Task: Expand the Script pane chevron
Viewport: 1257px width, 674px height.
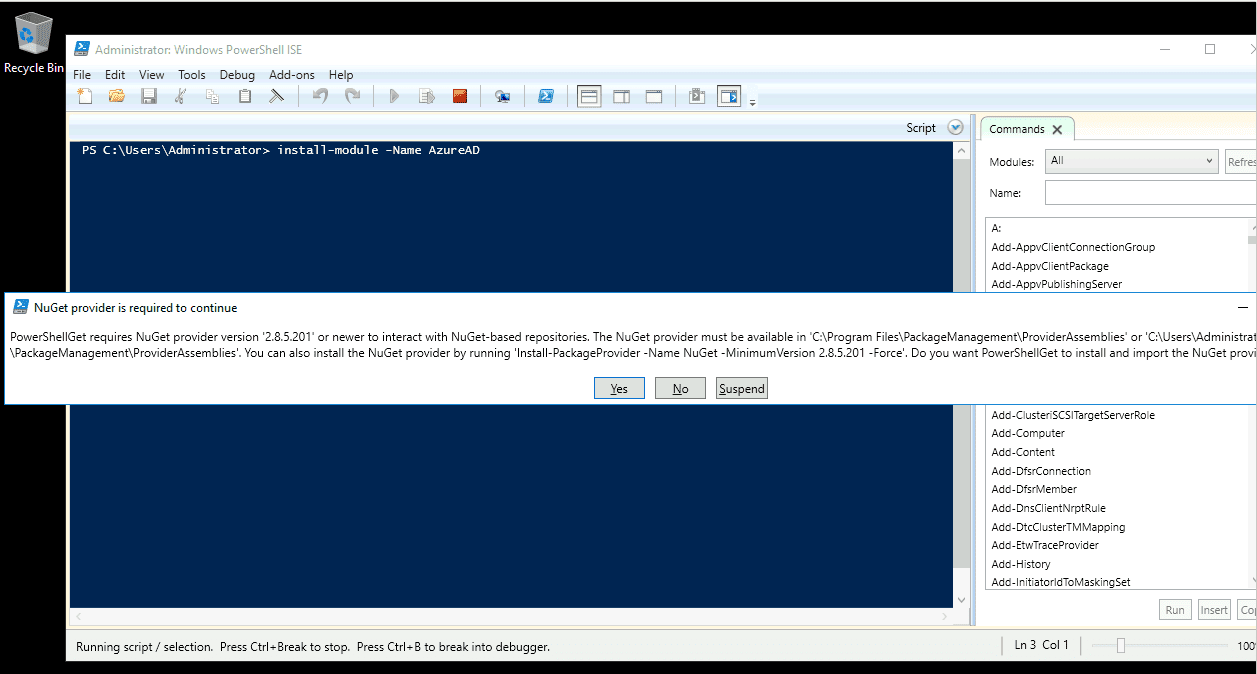Action: coord(955,128)
